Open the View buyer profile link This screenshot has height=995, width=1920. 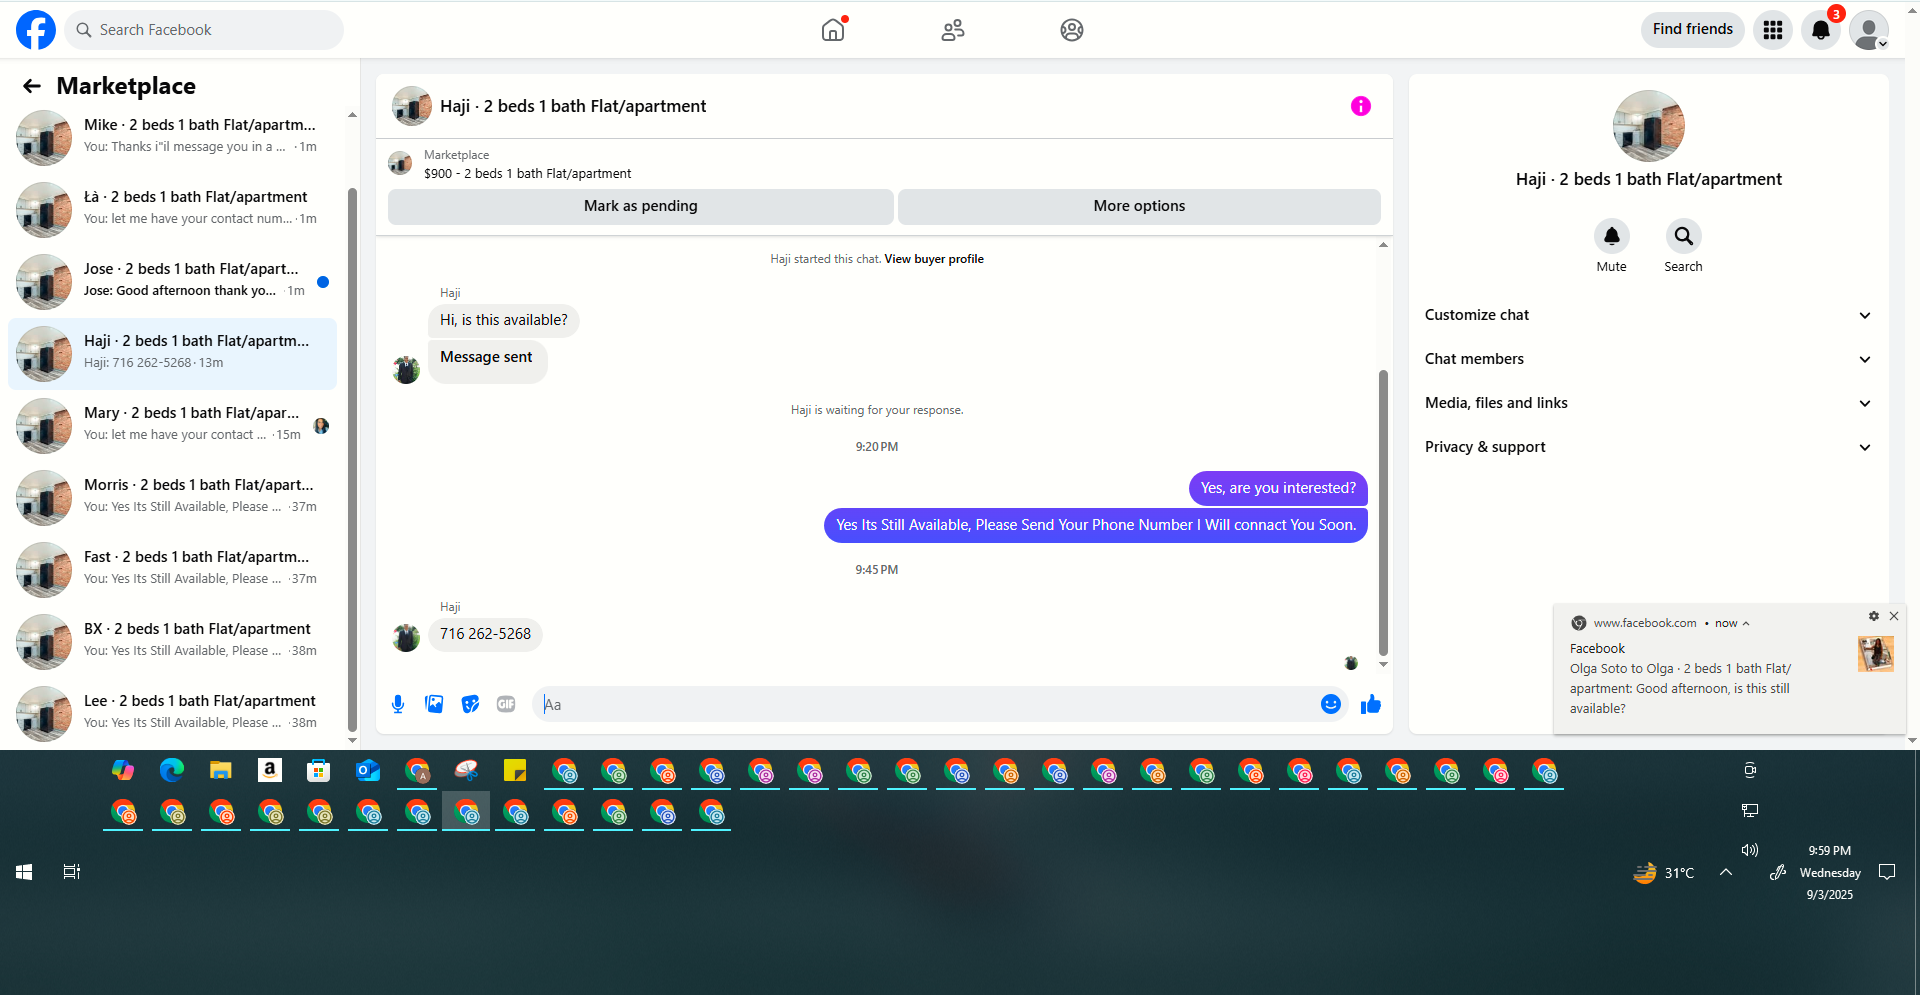(934, 259)
